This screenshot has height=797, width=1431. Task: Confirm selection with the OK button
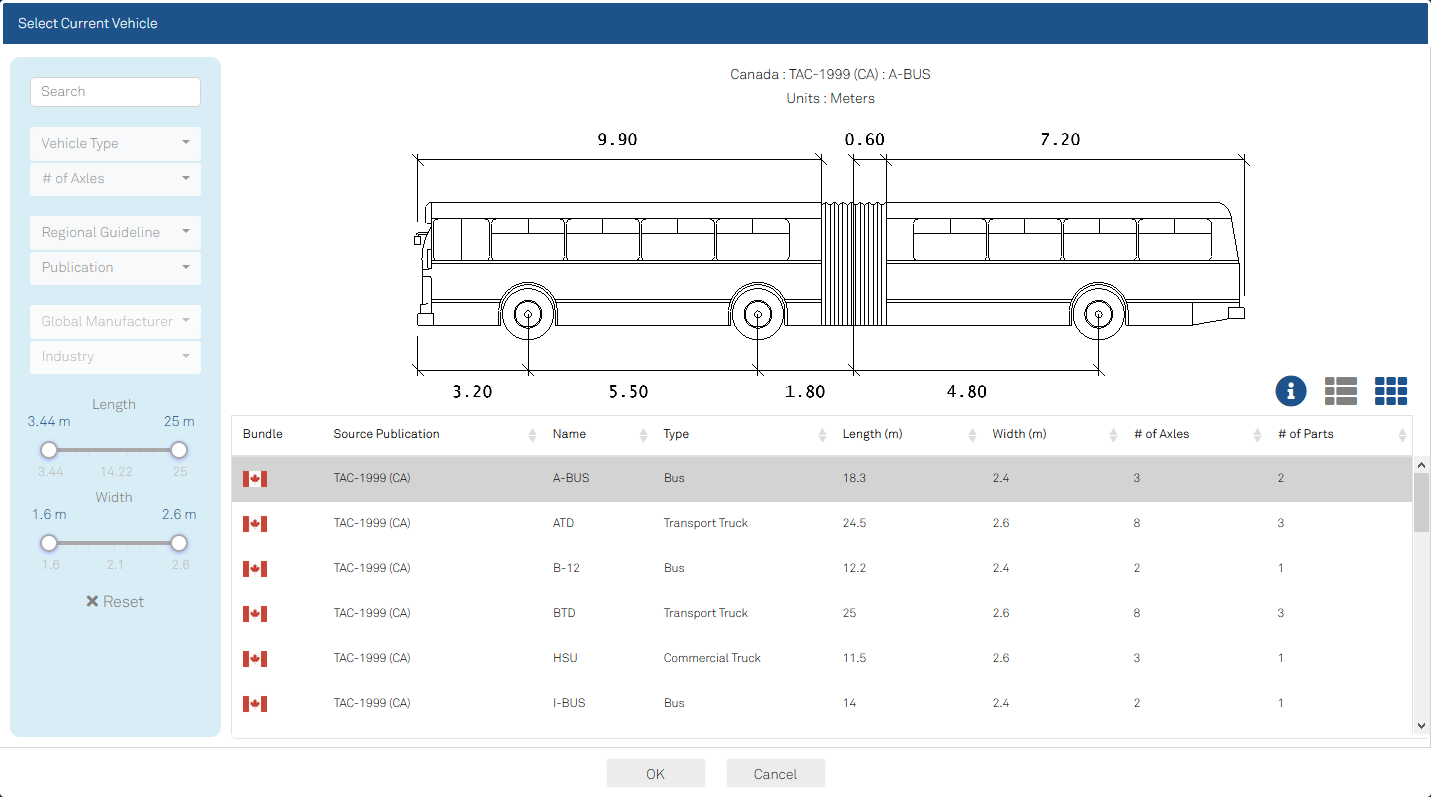(655, 772)
